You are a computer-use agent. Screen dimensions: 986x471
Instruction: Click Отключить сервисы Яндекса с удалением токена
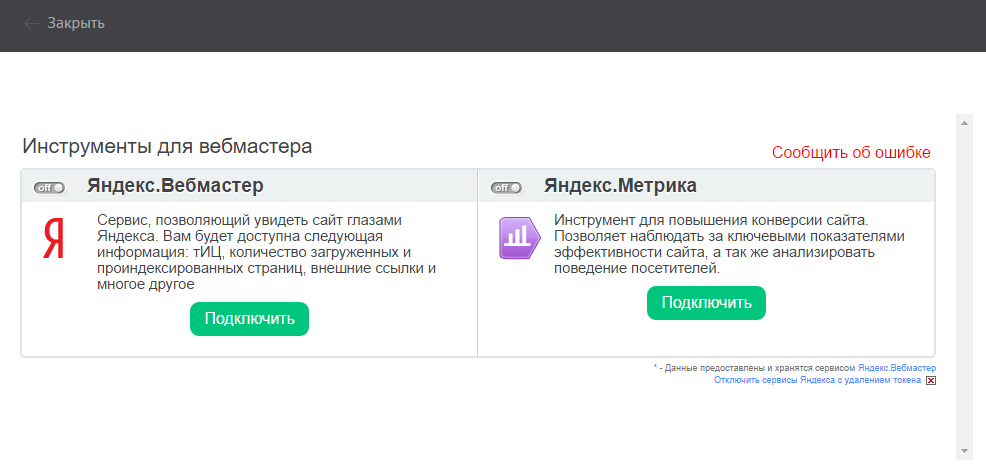817,380
